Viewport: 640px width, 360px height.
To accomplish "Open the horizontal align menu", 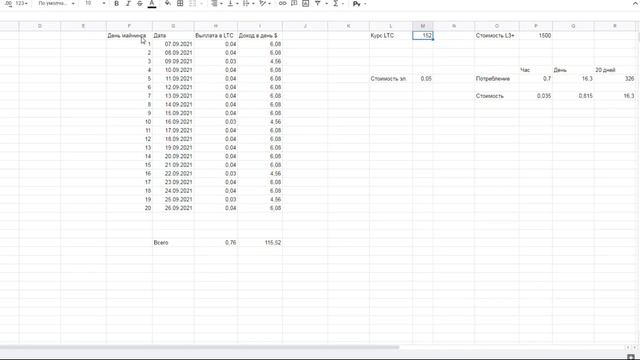I will coord(216,4).
